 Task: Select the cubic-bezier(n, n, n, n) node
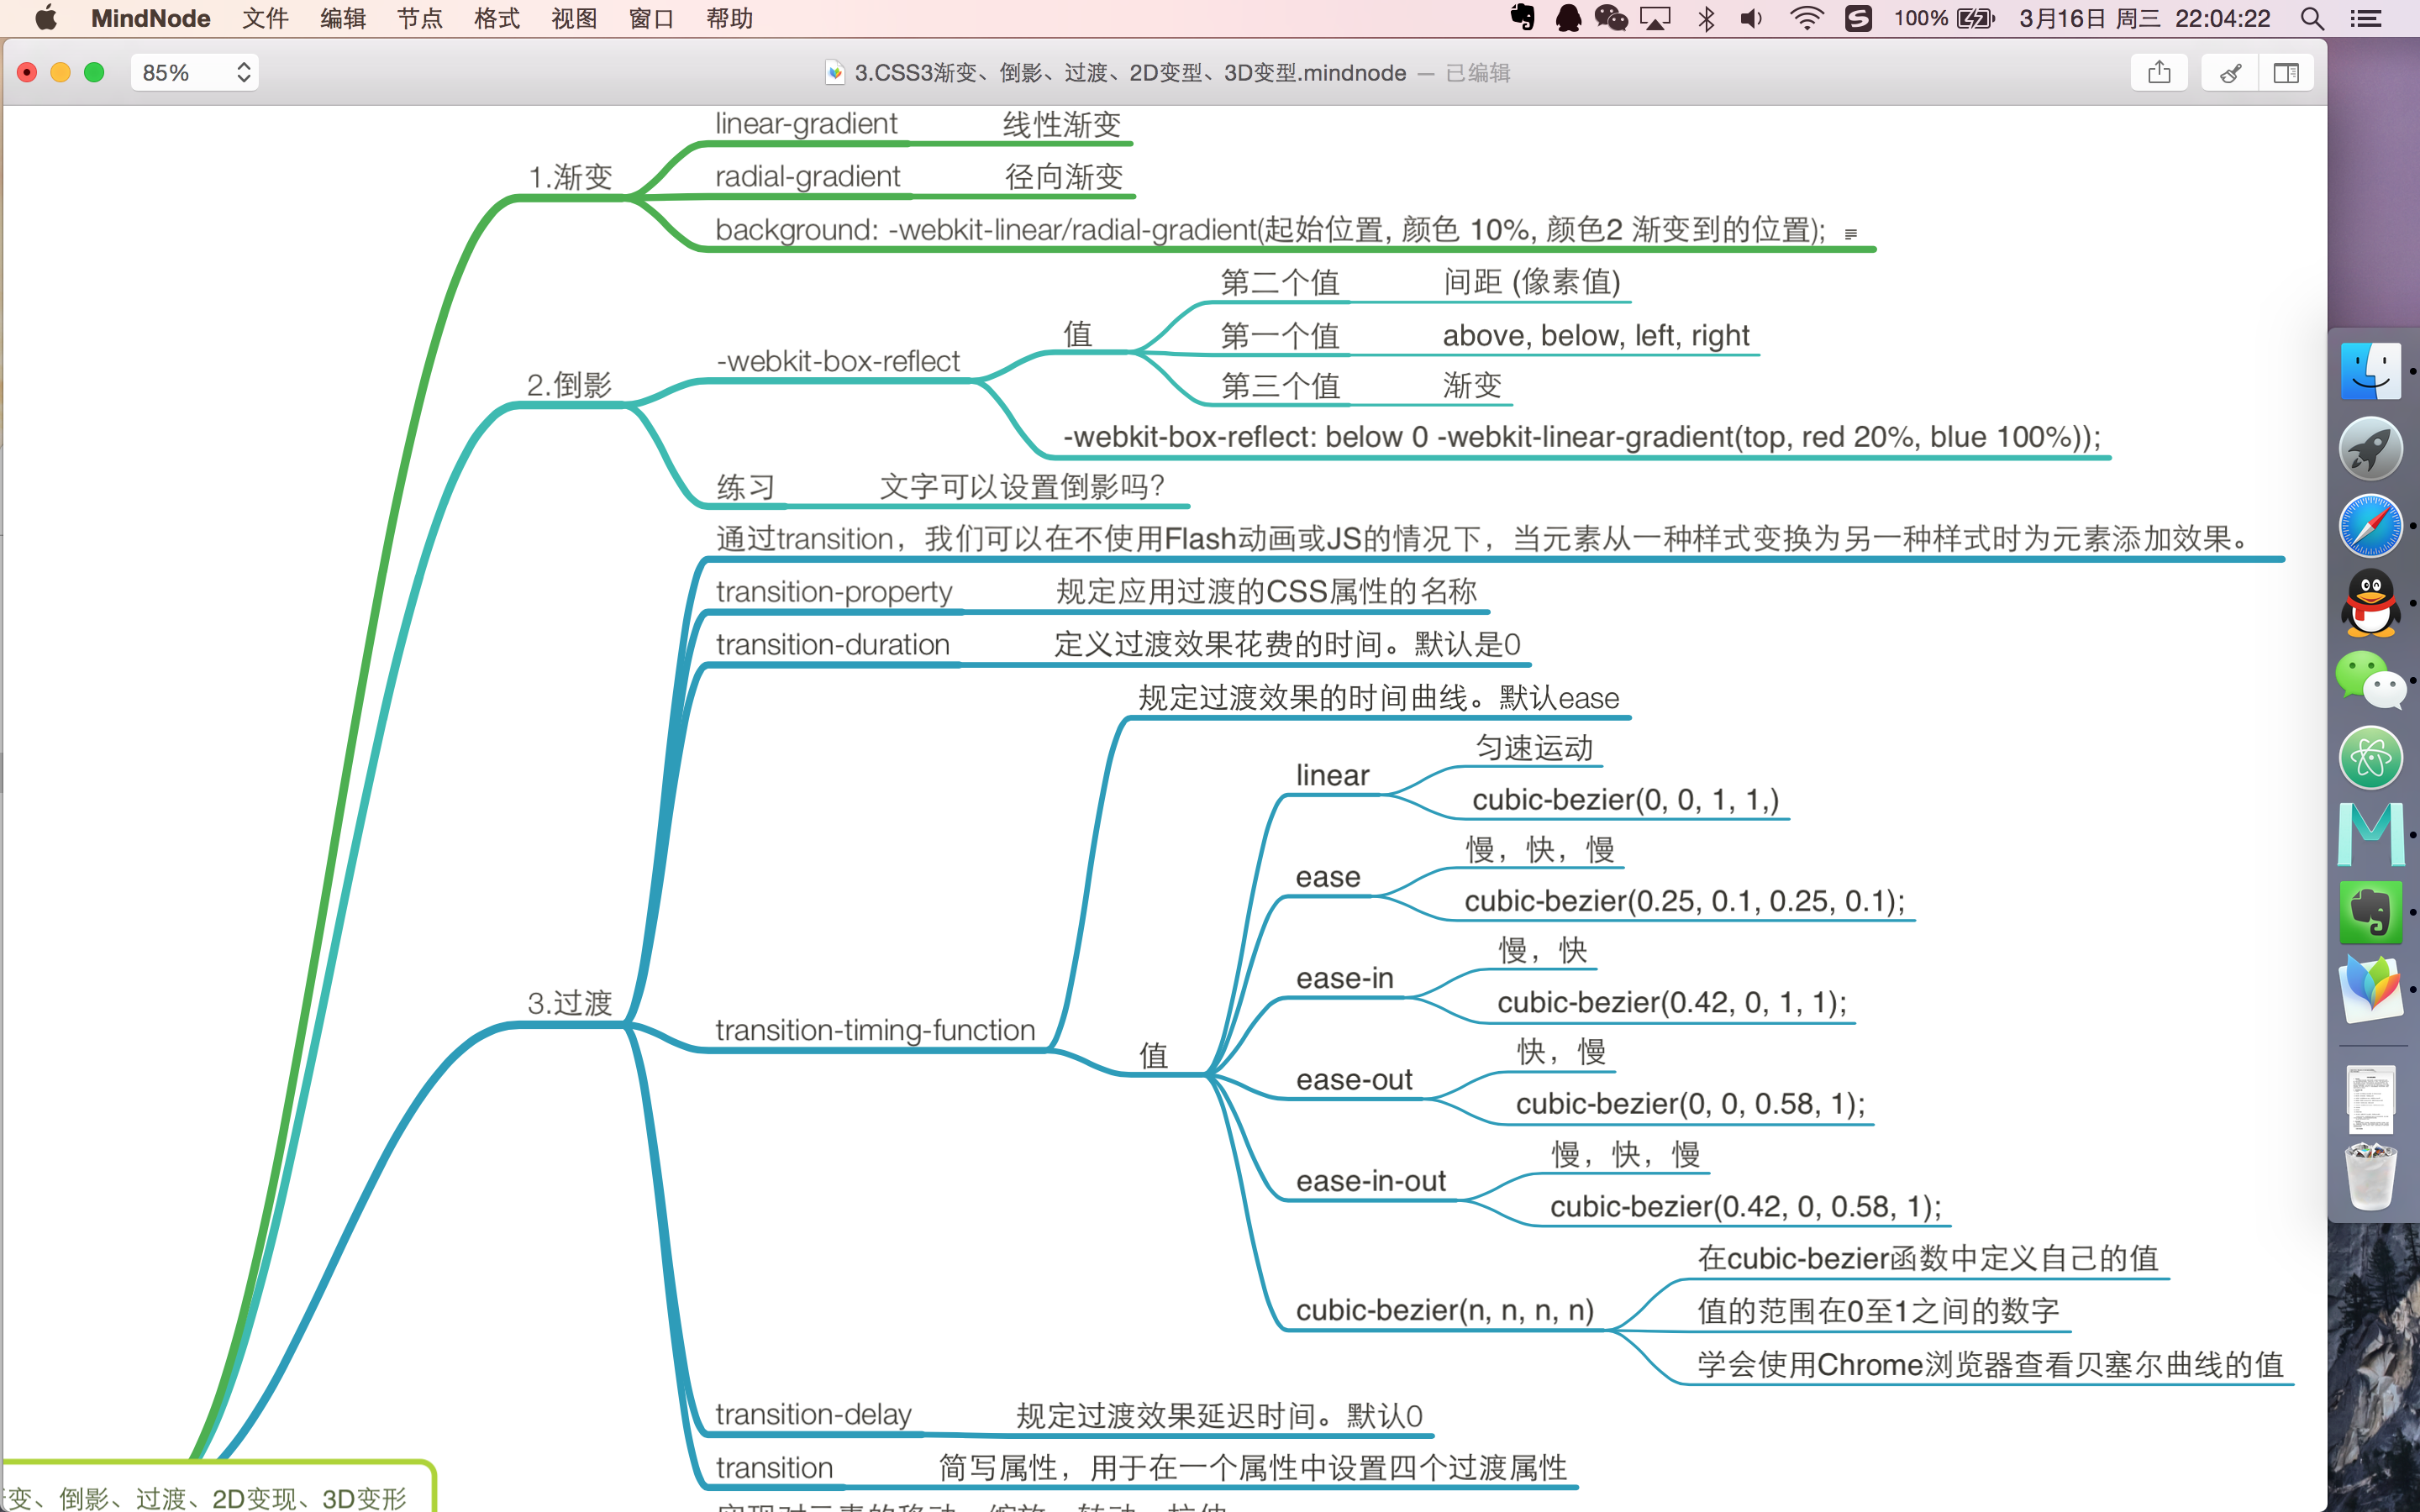(x=1445, y=1310)
